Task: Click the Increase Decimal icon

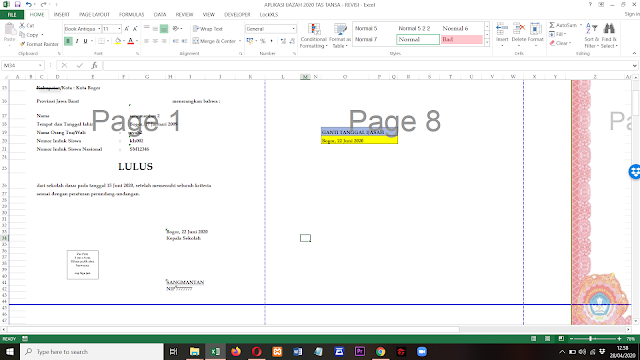Action: pyautogui.click(x=283, y=41)
